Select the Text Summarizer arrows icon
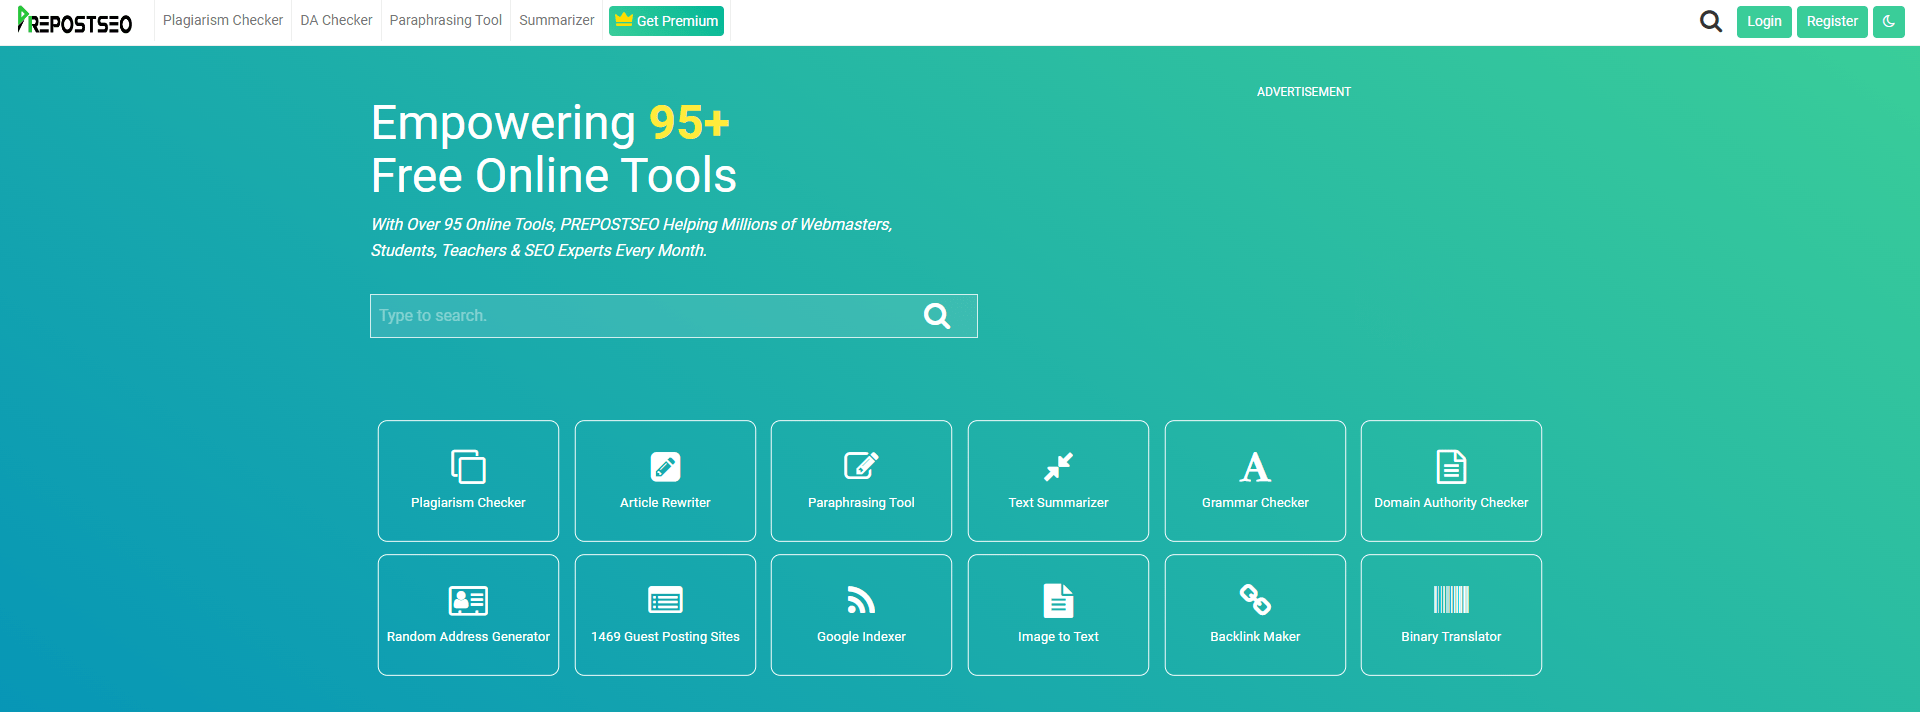This screenshot has height=712, width=1920. pyautogui.click(x=1058, y=467)
